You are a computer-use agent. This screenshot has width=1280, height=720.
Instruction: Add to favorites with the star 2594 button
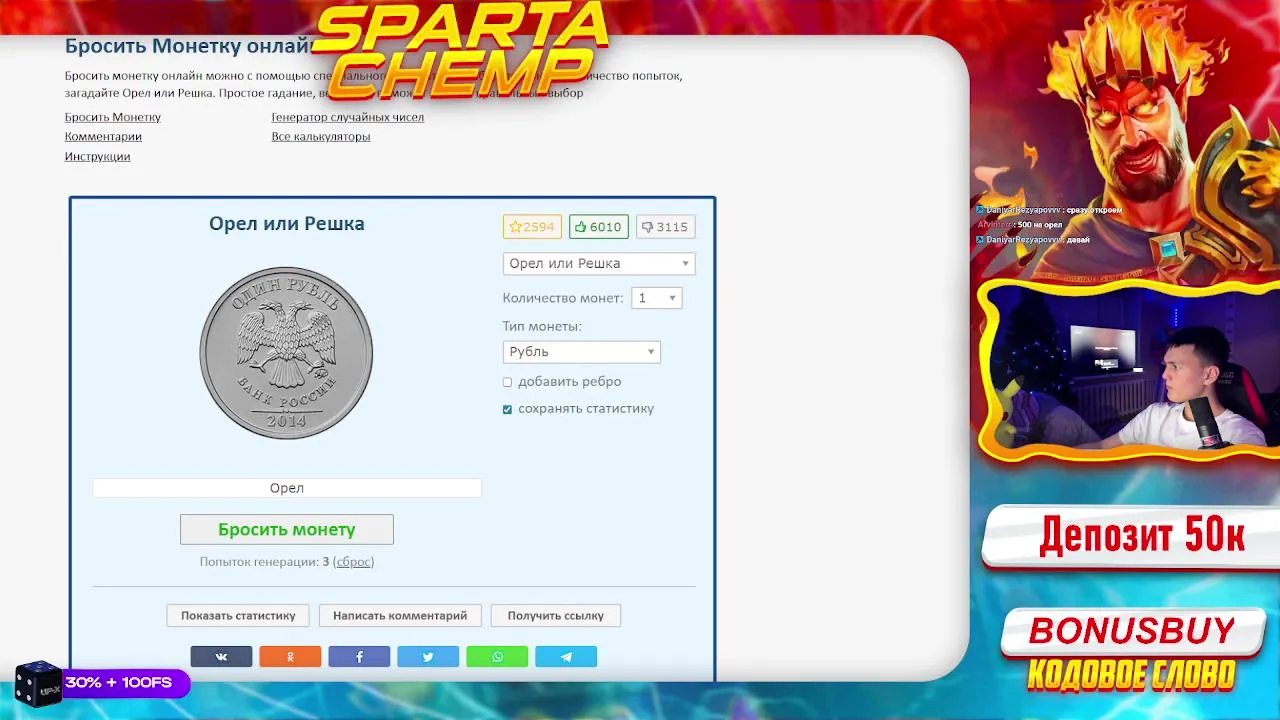point(532,227)
